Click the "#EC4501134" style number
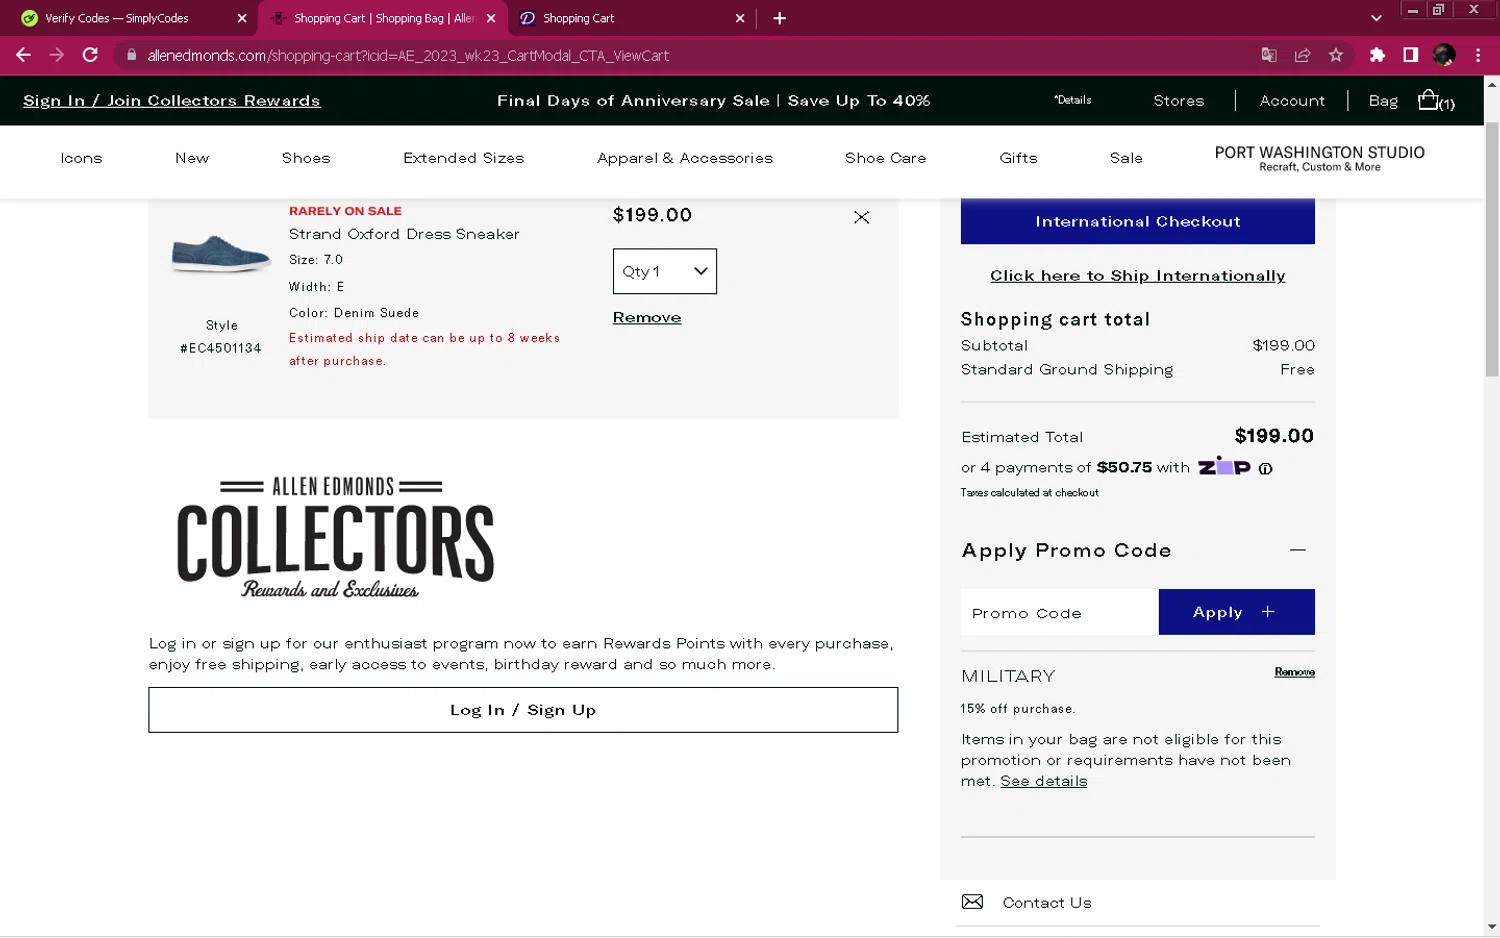Image resolution: width=1500 pixels, height=938 pixels. tap(220, 348)
